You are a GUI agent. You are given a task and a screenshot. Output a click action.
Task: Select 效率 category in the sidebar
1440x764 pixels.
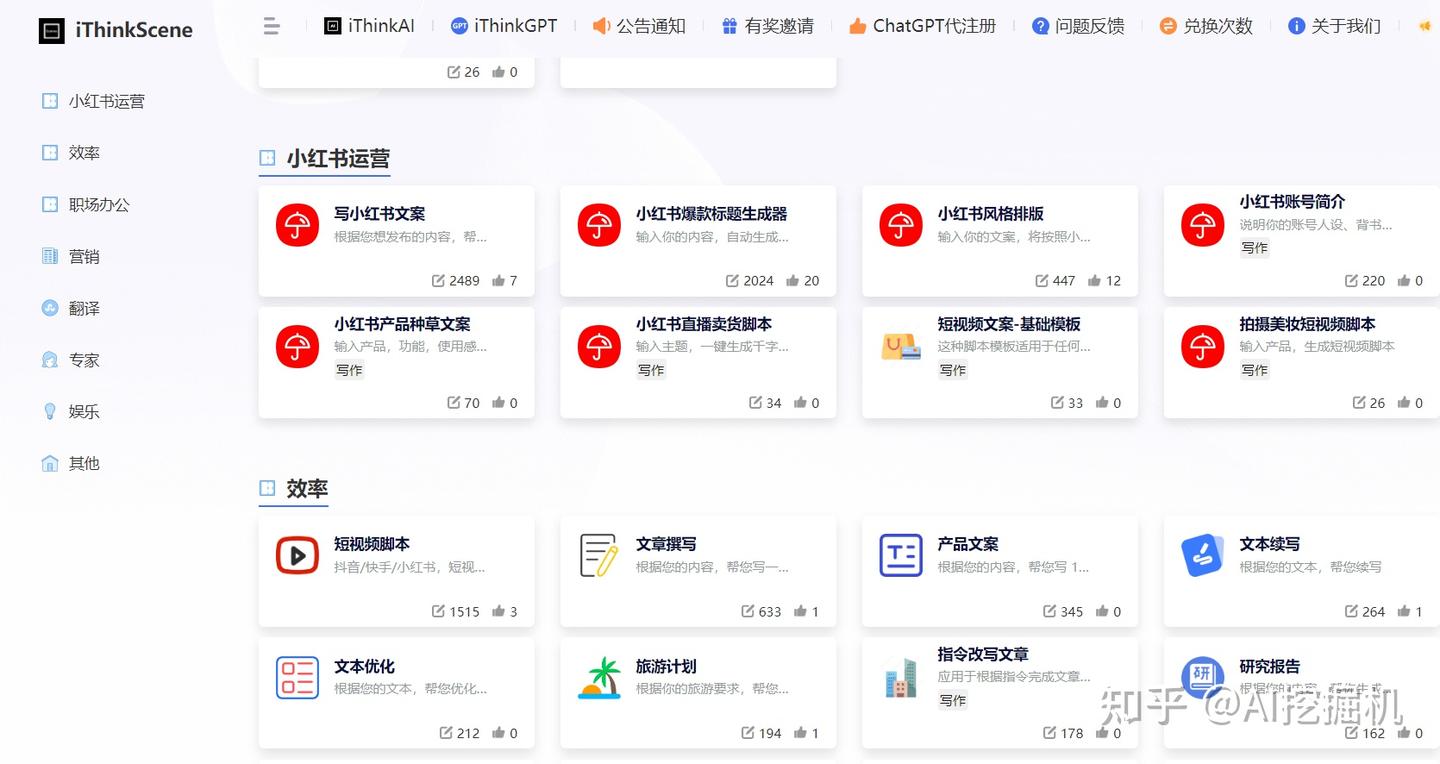tap(84, 152)
